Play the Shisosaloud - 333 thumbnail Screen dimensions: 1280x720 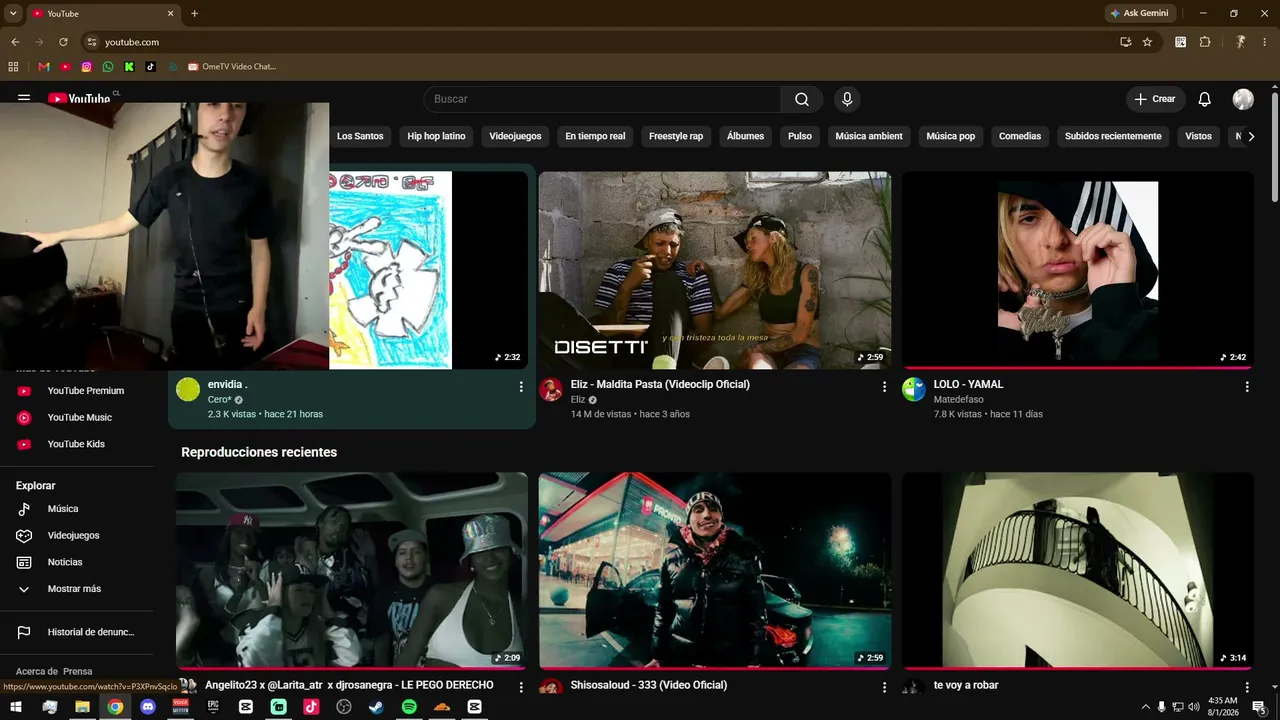[x=715, y=570]
